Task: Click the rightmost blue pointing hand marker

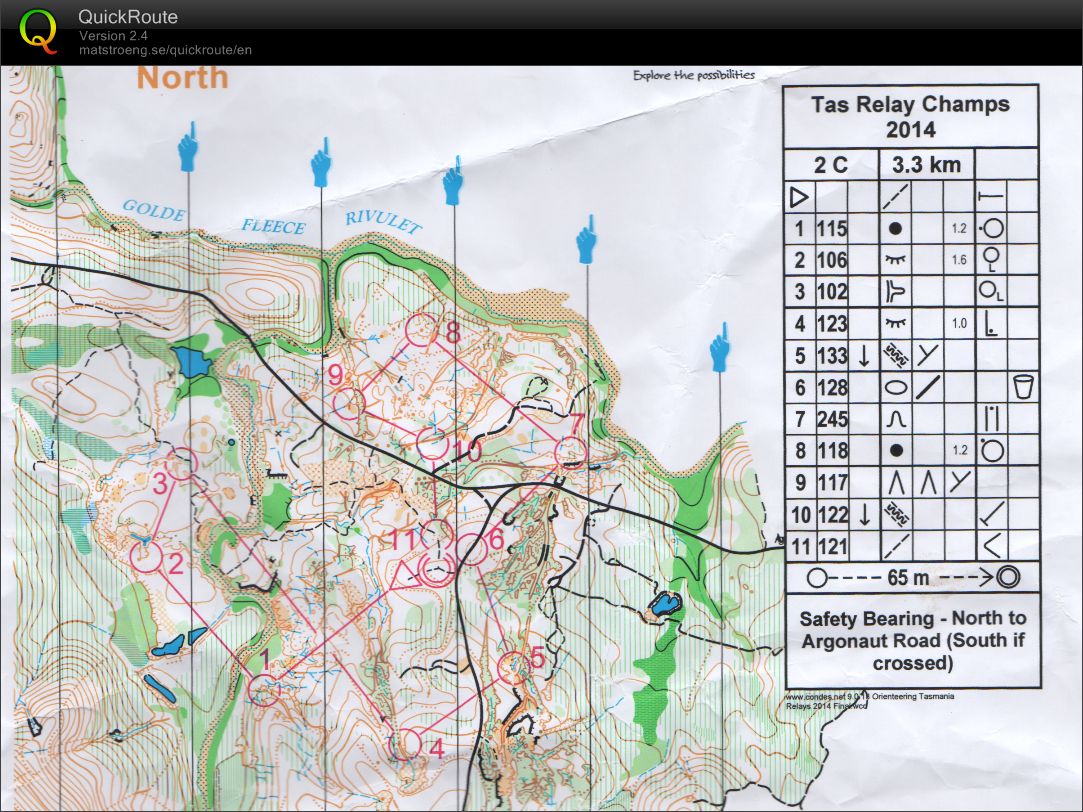Action: pyautogui.click(x=720, y=349)
